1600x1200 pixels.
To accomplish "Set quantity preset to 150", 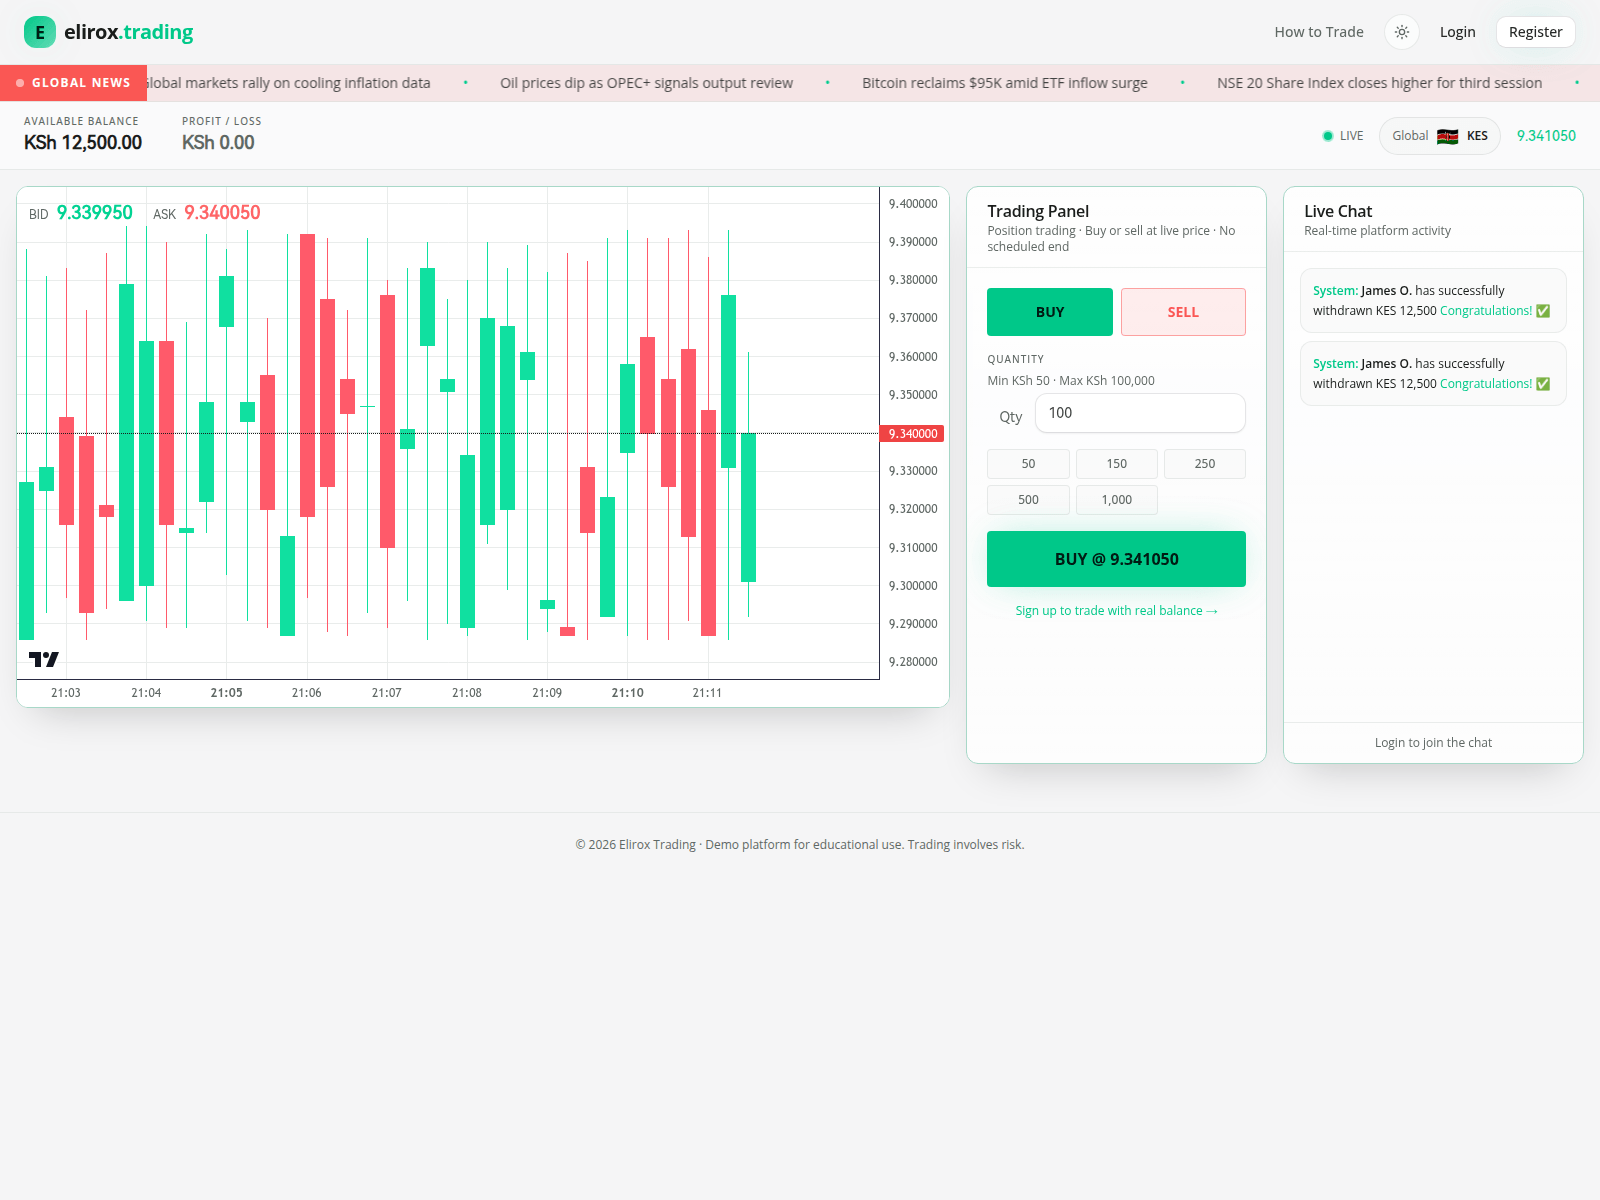I will pyautogui.click(x=1116, y=464).
